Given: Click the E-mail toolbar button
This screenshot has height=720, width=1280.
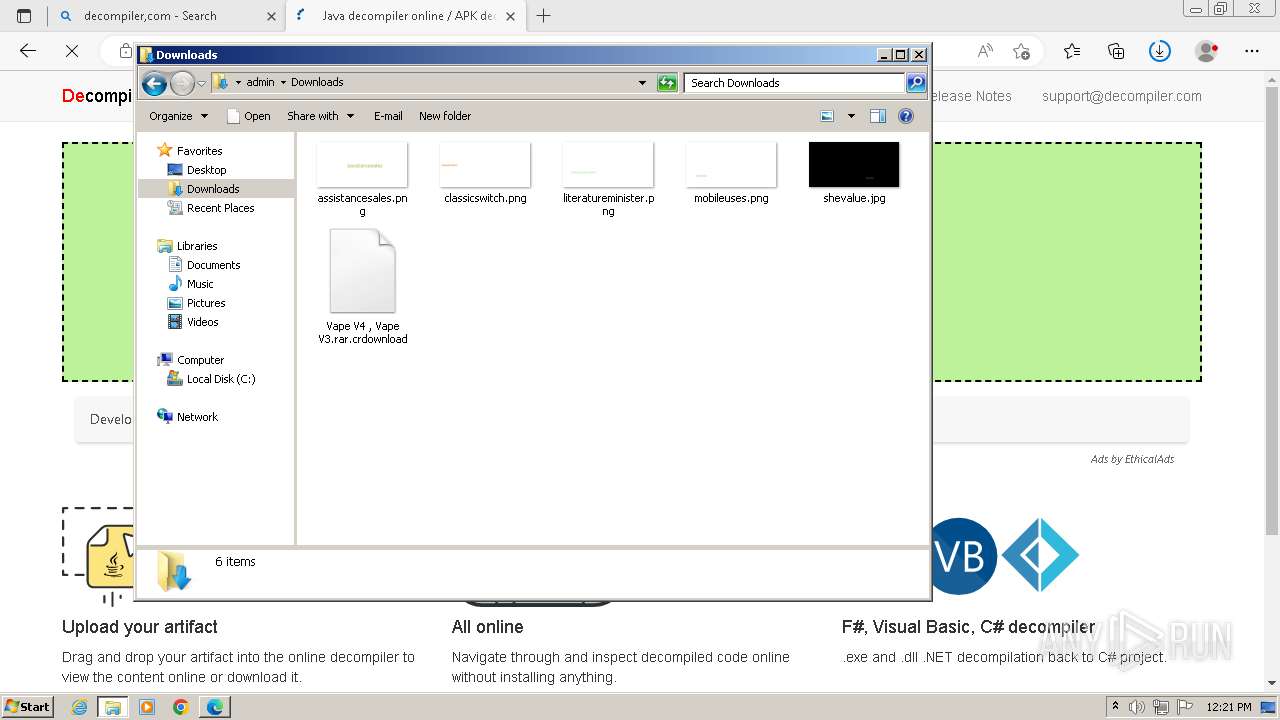Looking at the screenshot, I should [x=388, y=116].
